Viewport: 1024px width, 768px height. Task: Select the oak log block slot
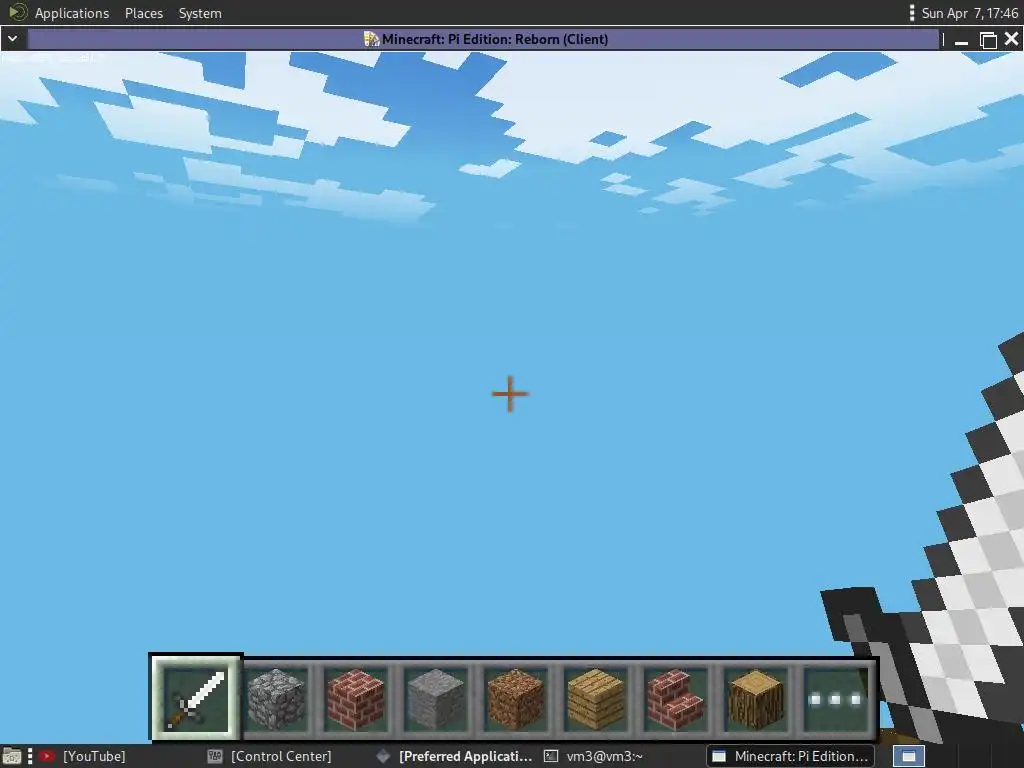tap(755, 698)
